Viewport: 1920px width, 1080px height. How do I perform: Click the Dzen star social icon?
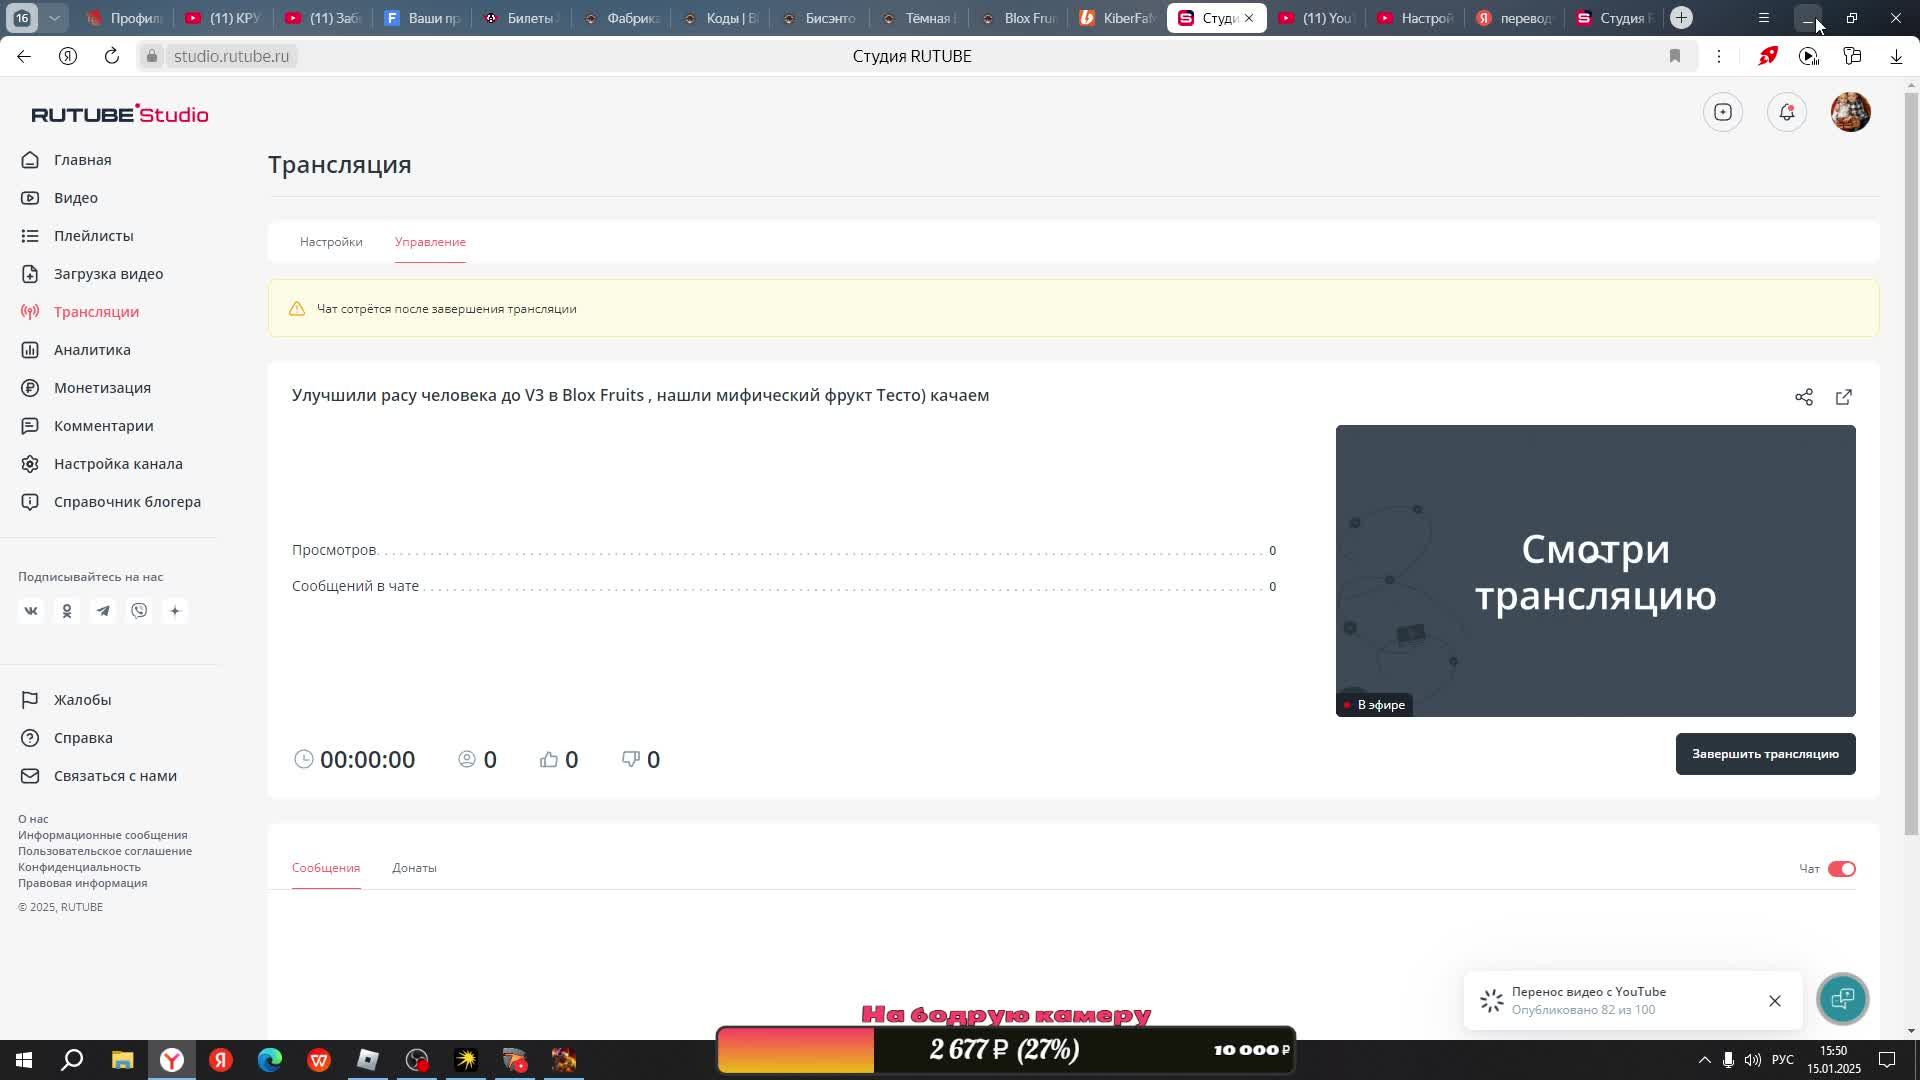[x=175, y=611]
